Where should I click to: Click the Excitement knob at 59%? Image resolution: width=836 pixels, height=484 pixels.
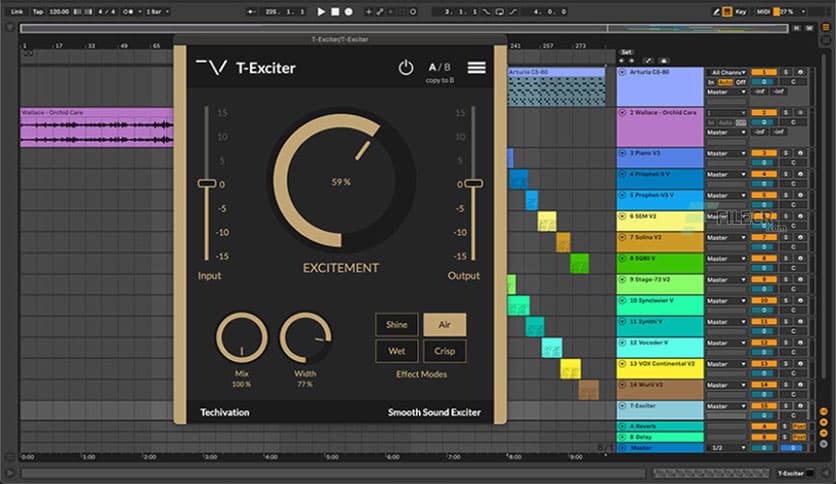coord(341,181)
